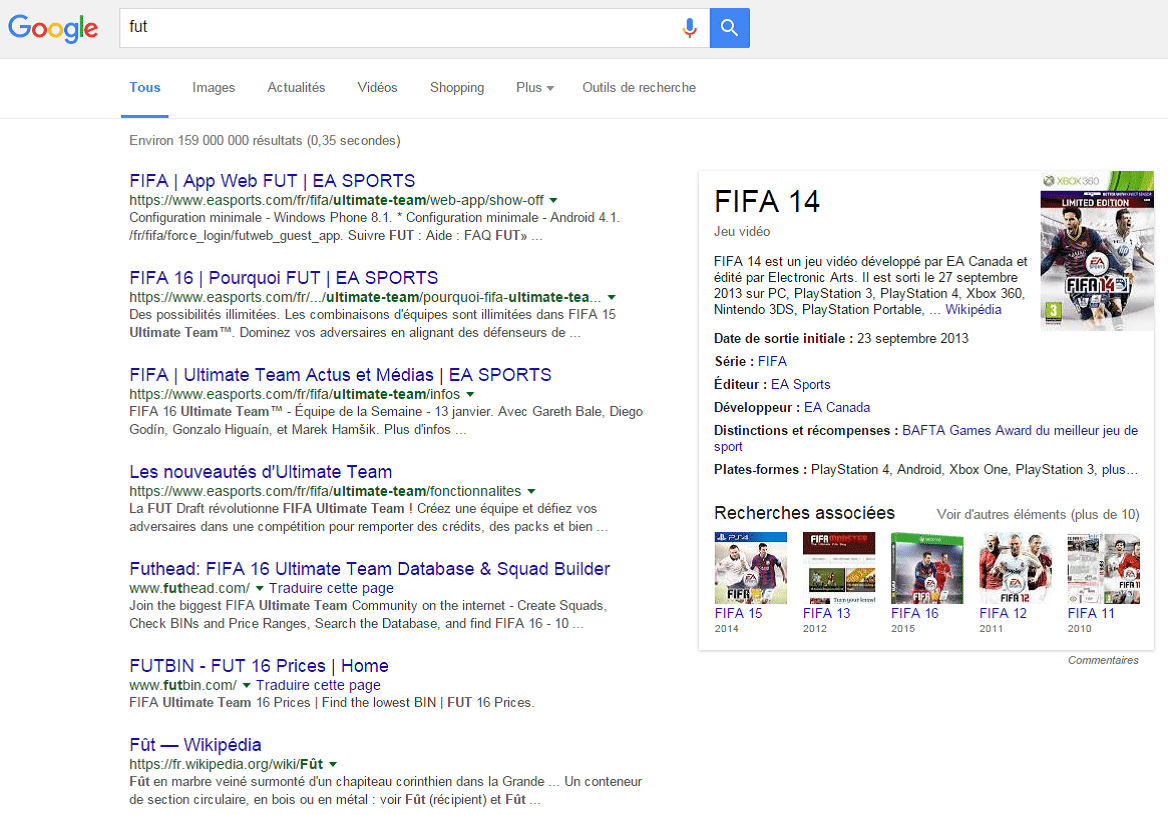Image resolution: width=1168 pixels, height=815 pixels.
Task: Activate voice search microphone icon
Action: tap(689, 28)
